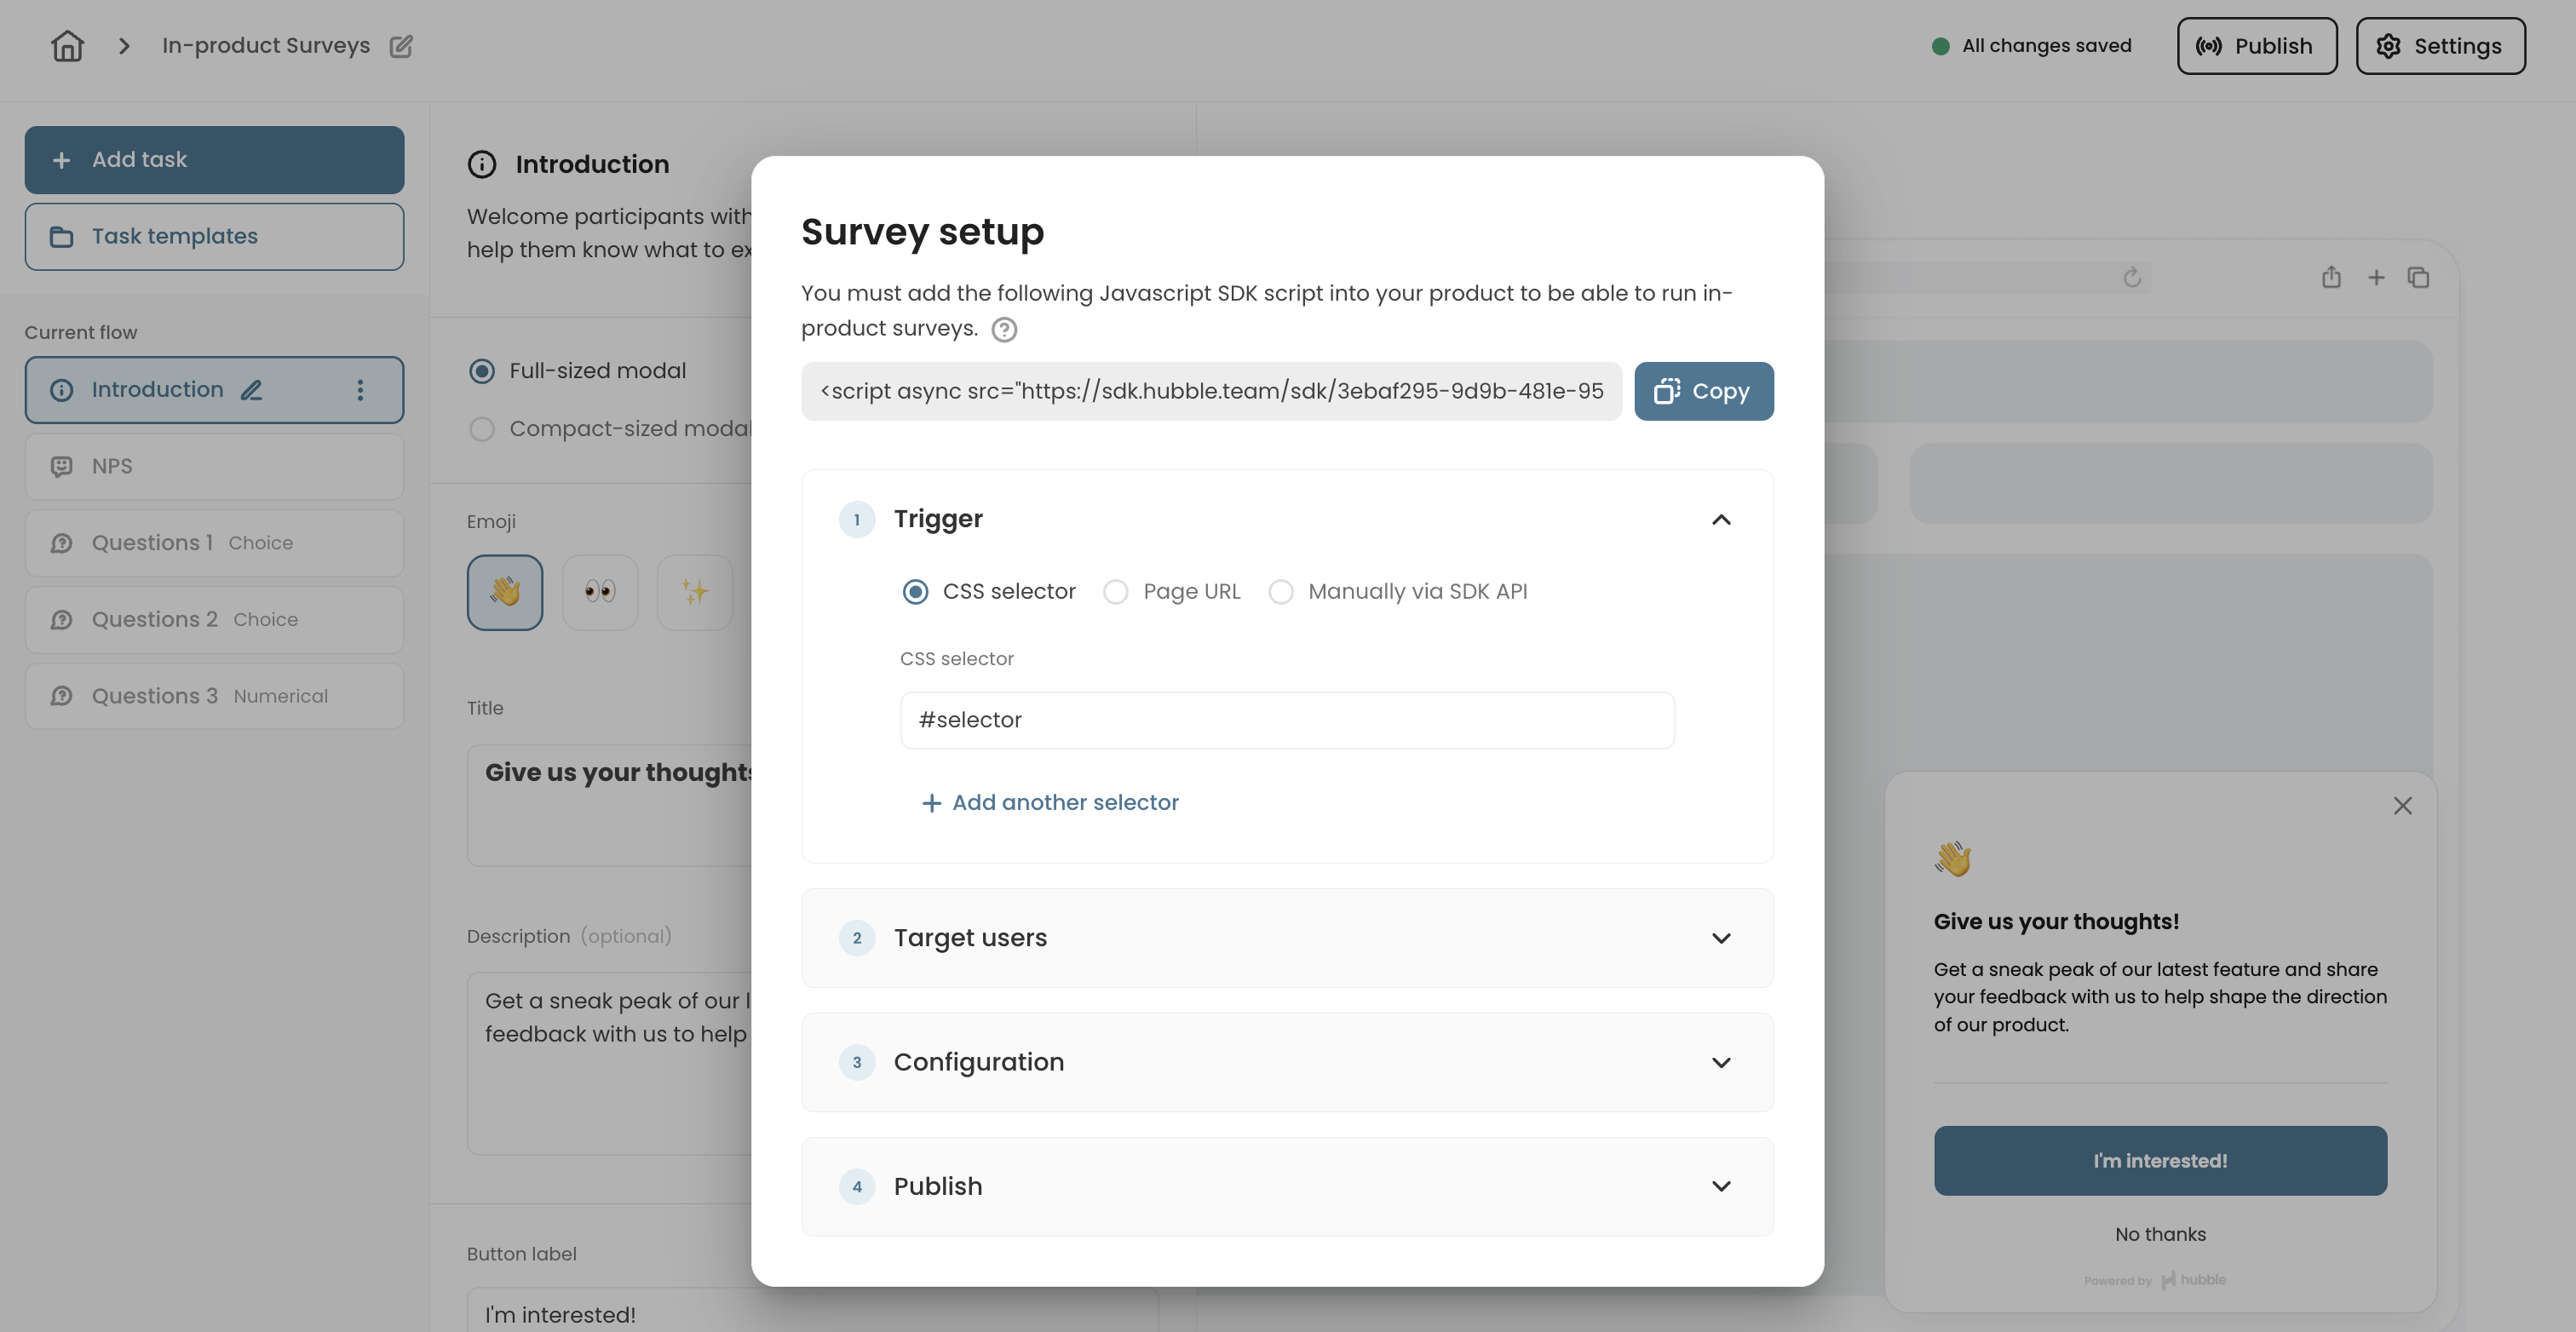Click the Survey setup heading
This screenshot has height=1332, width=2576.
tap(922, 232)
